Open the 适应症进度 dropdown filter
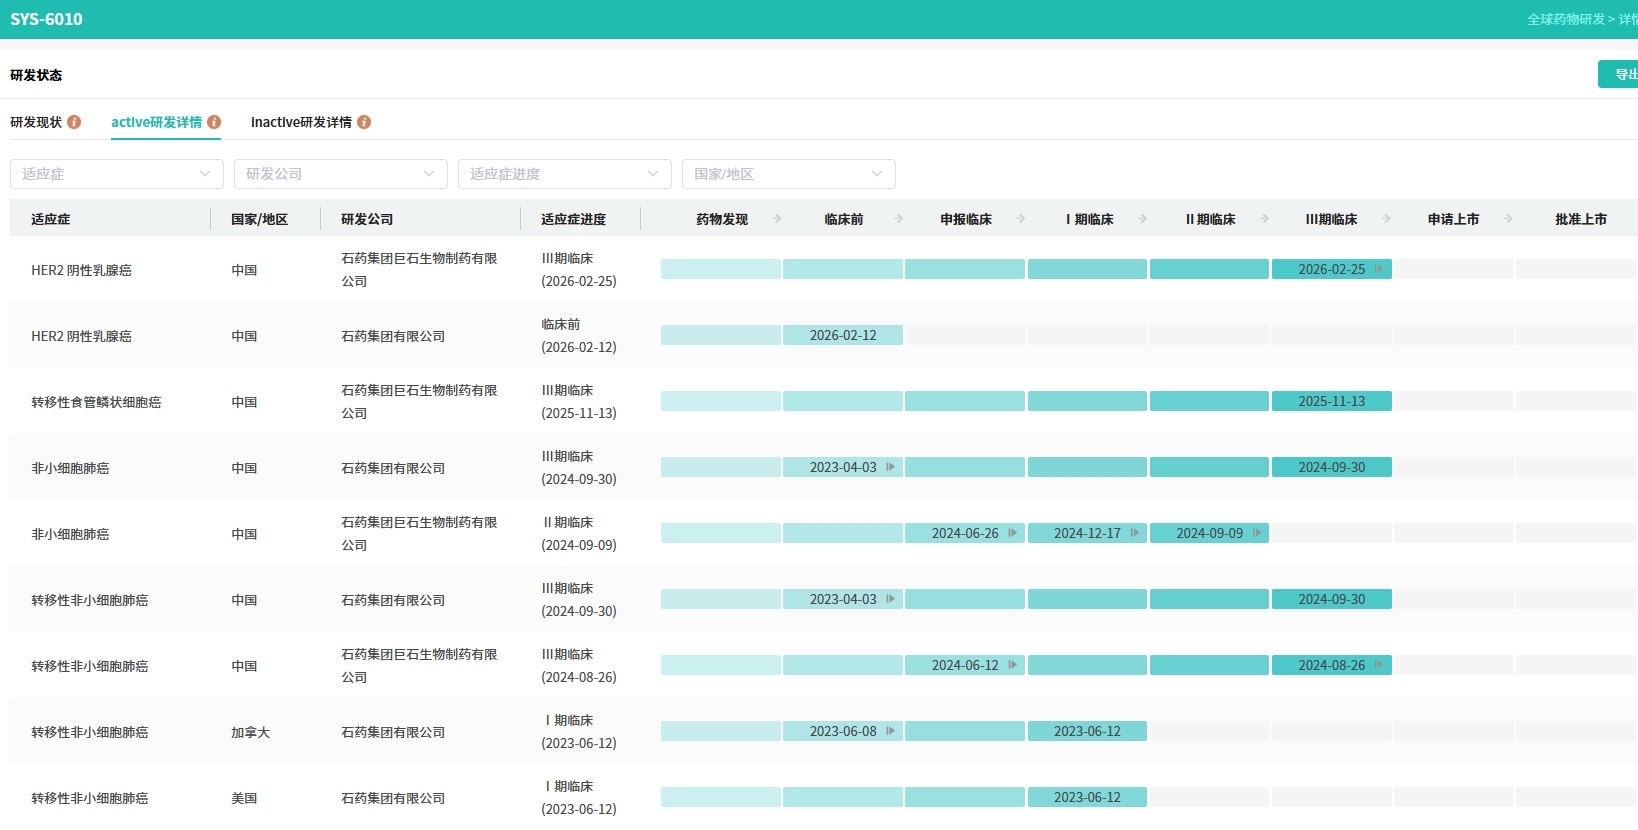1638x830 pixels. coord(564,174)
